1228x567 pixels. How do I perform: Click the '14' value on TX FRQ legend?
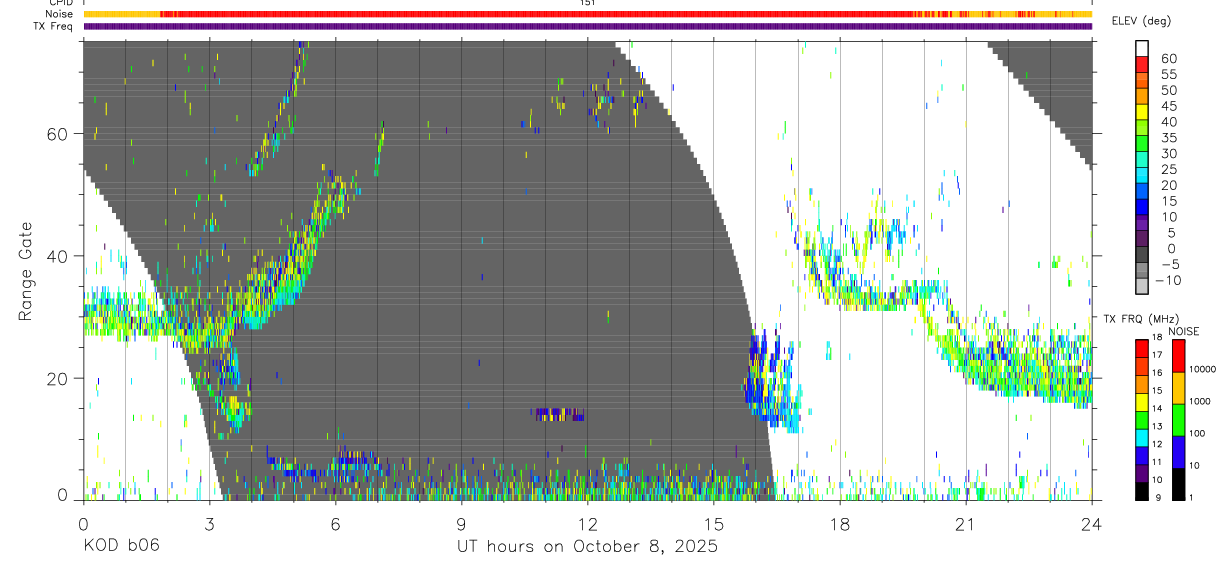[x=1159, y=410]
